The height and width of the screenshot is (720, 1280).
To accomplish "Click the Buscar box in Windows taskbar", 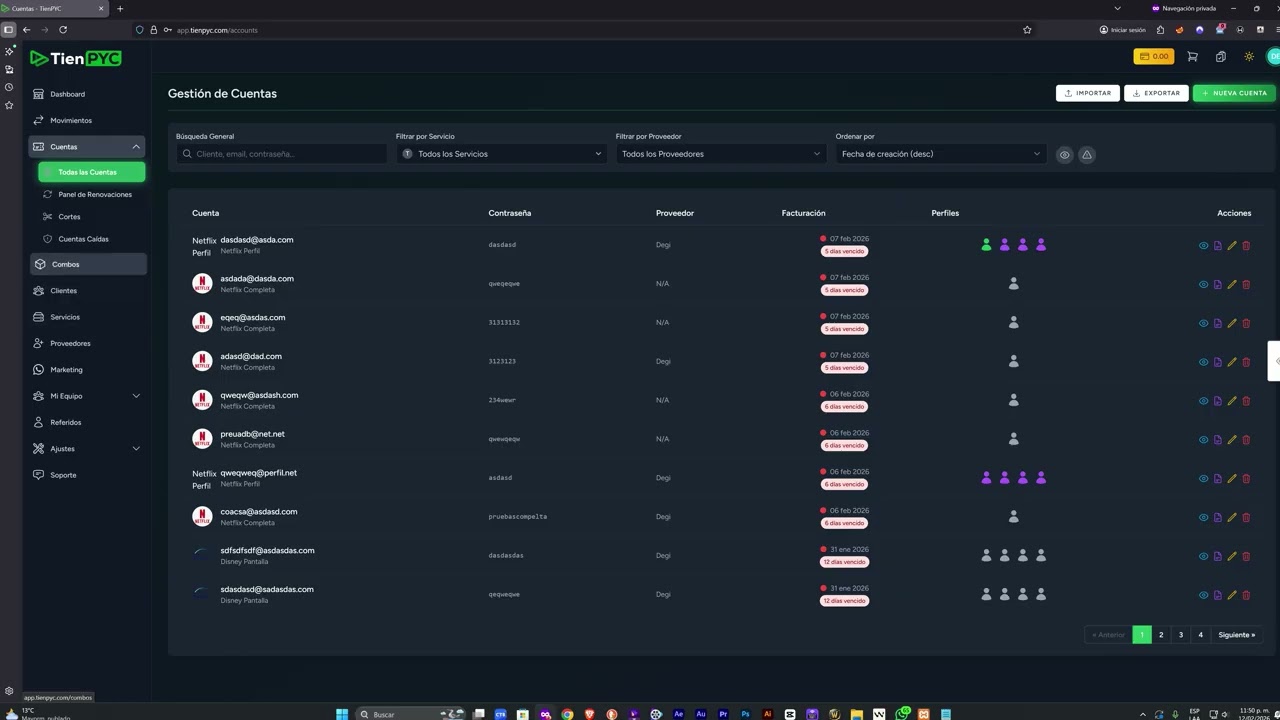I will [412, 714].
